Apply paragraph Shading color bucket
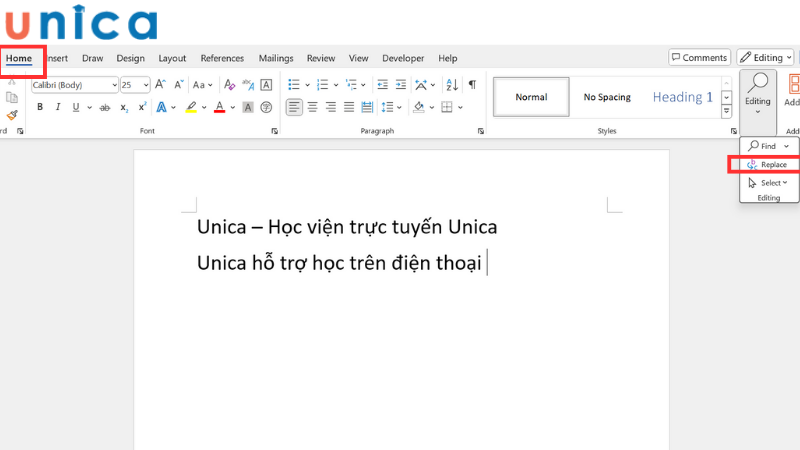The width and height of the screenshot is (800, 450). (x=419, y=107)
